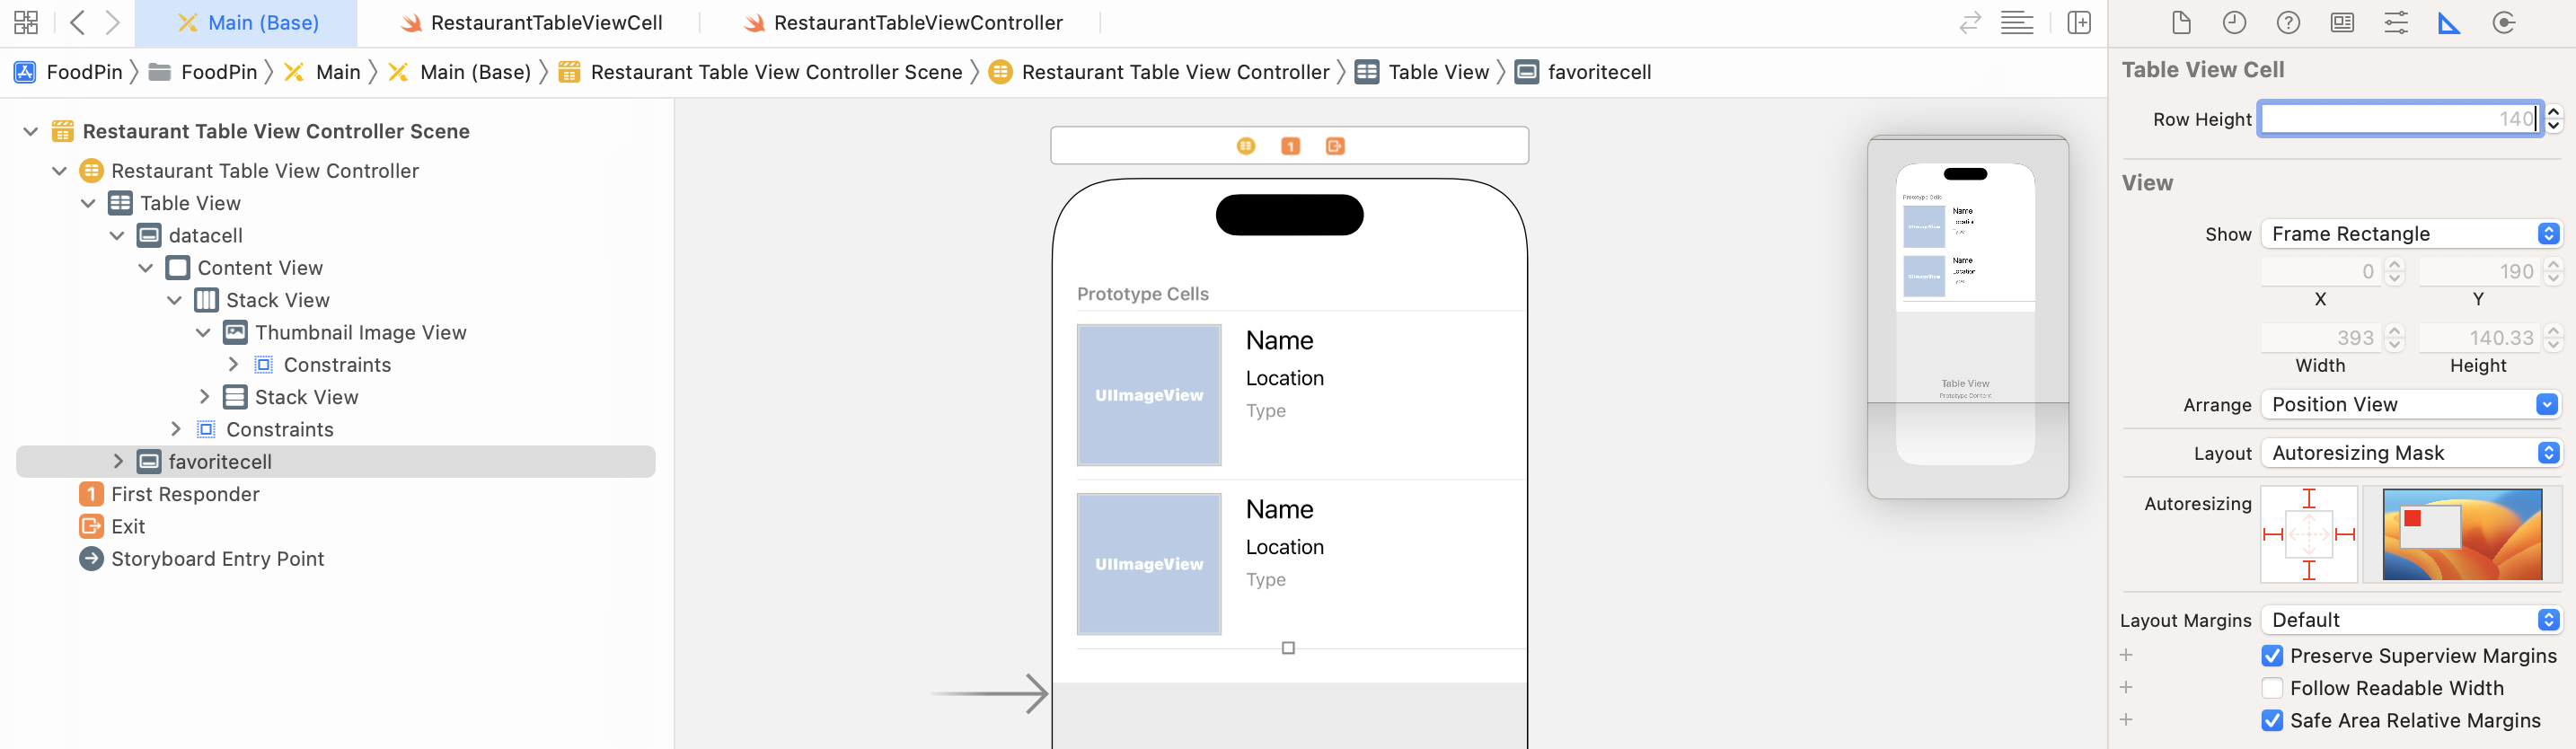The width and height of the screenshot is (2576, 749).
Task: Open the Layout Autoresizing Mask dropdown
Action: point(2410,453)
